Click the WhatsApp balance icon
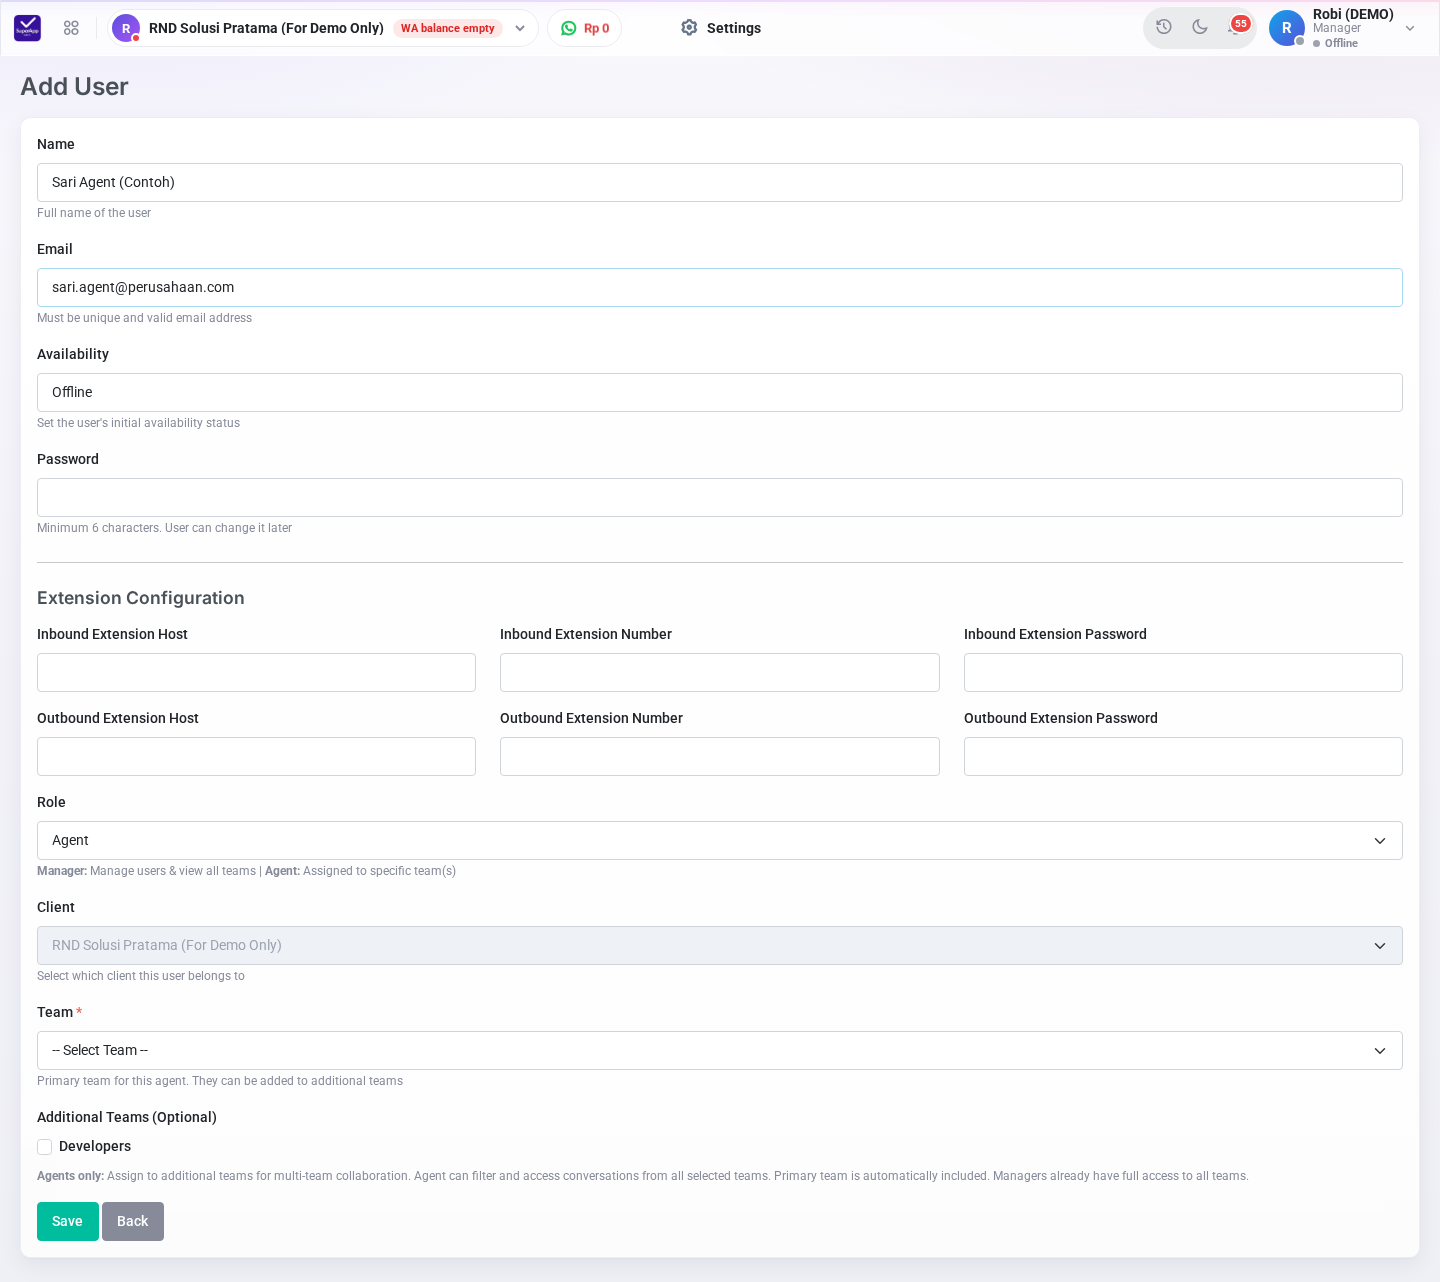The image size is (1440, 1282). point(569,28)
